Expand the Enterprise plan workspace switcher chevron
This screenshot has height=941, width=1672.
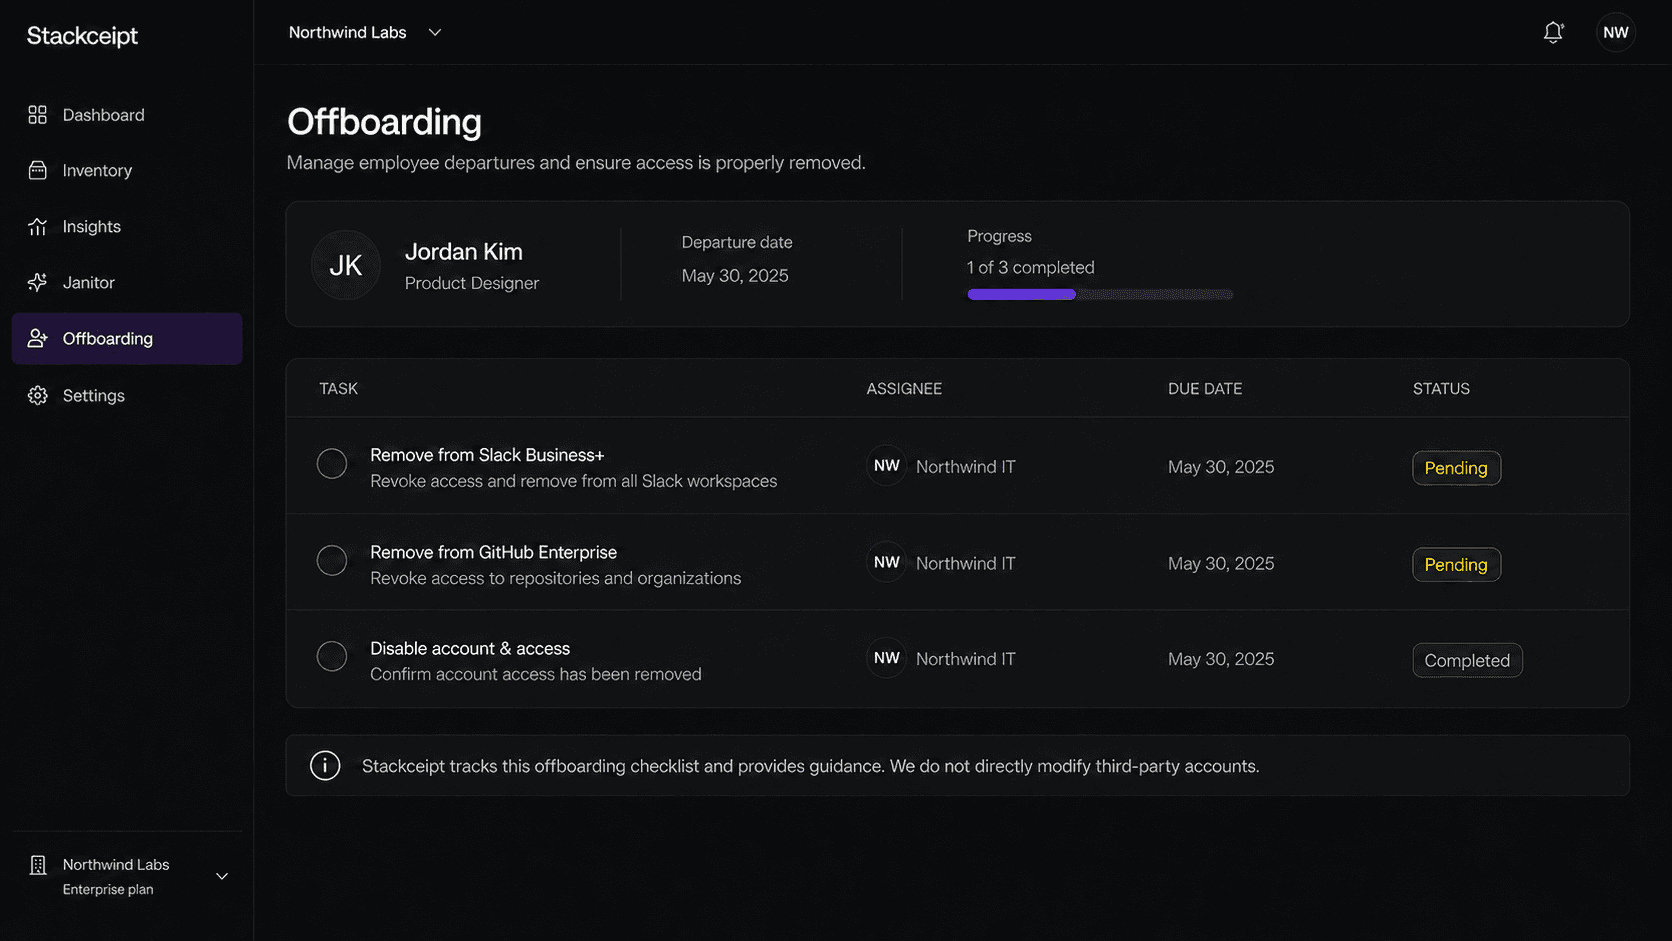[222, 877]
